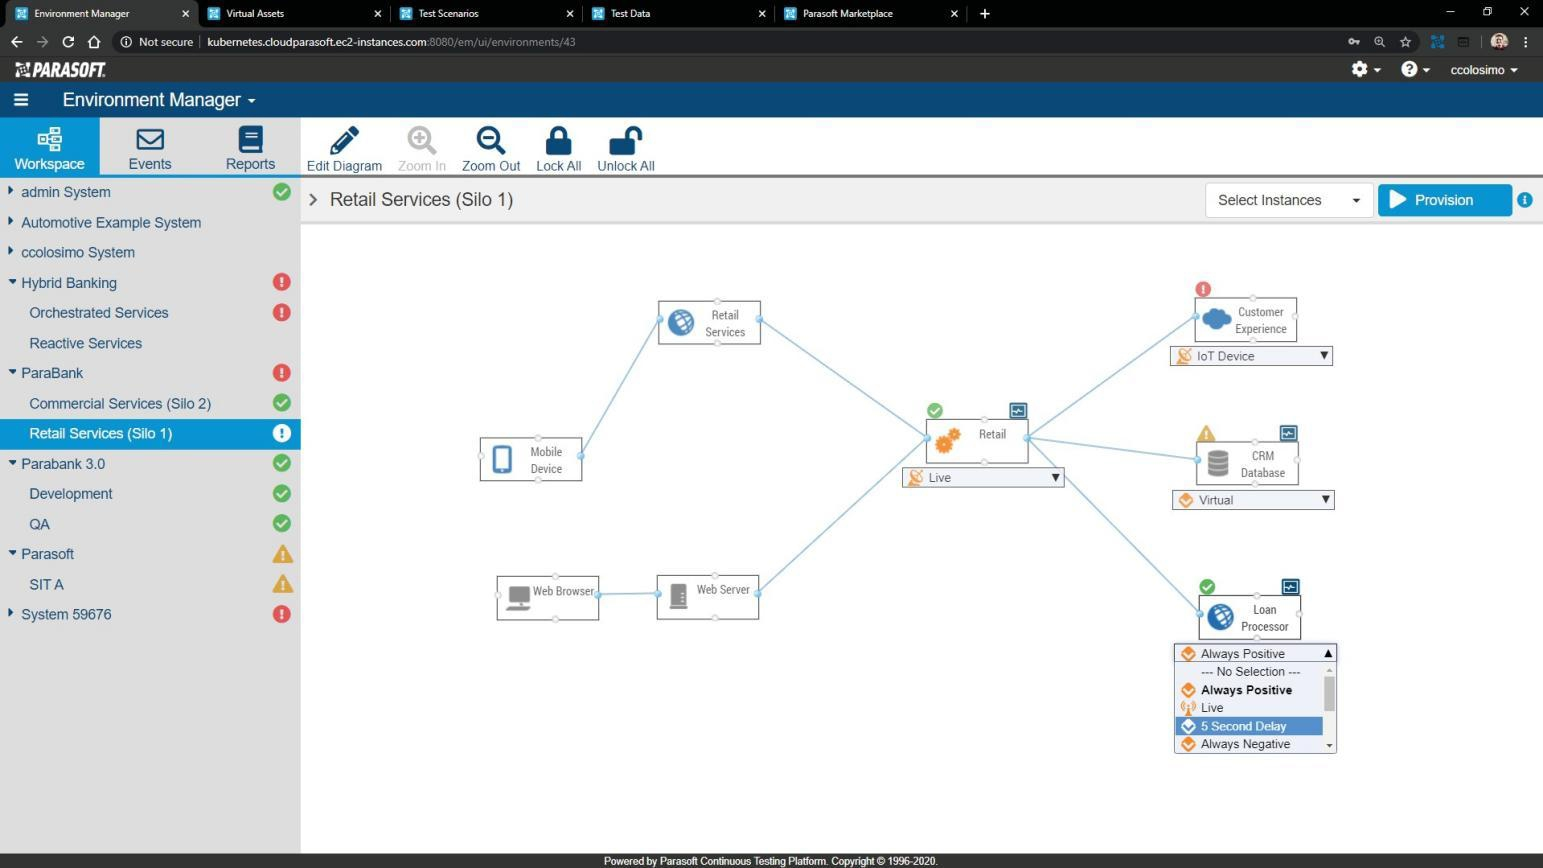Open the ccolosimo user menu
This screenshot has width=1543, height=868.
(x=1484, y=69)
